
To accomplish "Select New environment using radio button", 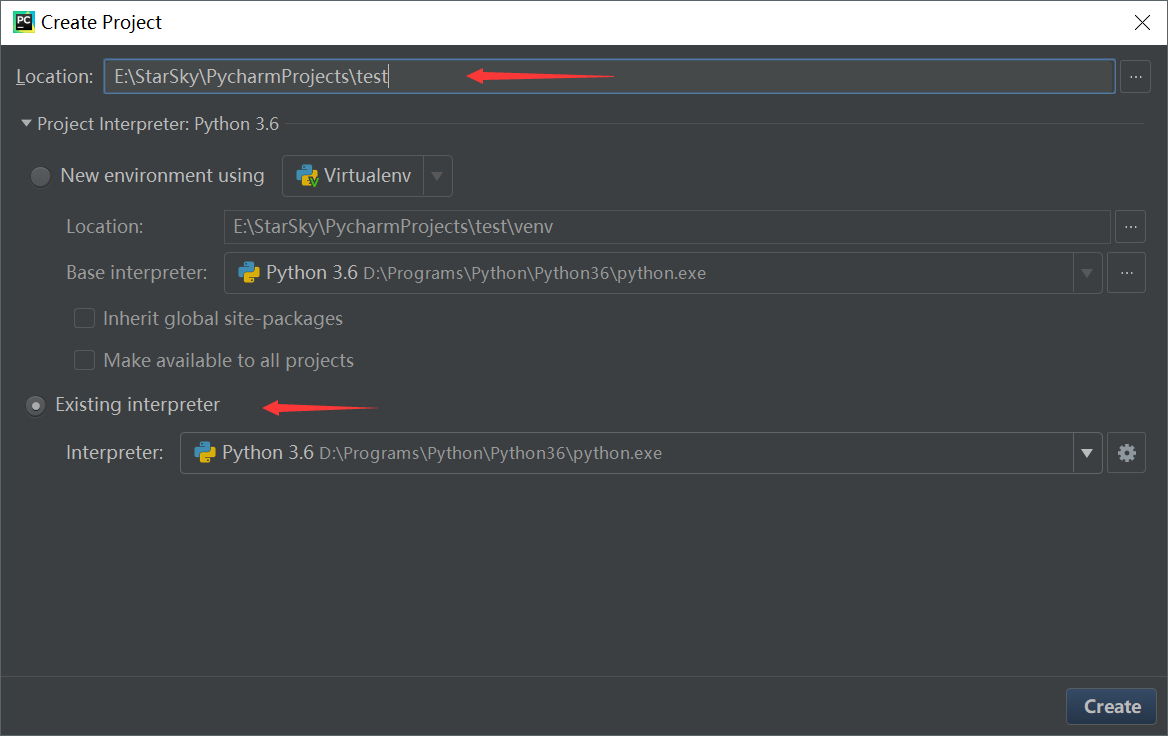I will click(40, 177).
